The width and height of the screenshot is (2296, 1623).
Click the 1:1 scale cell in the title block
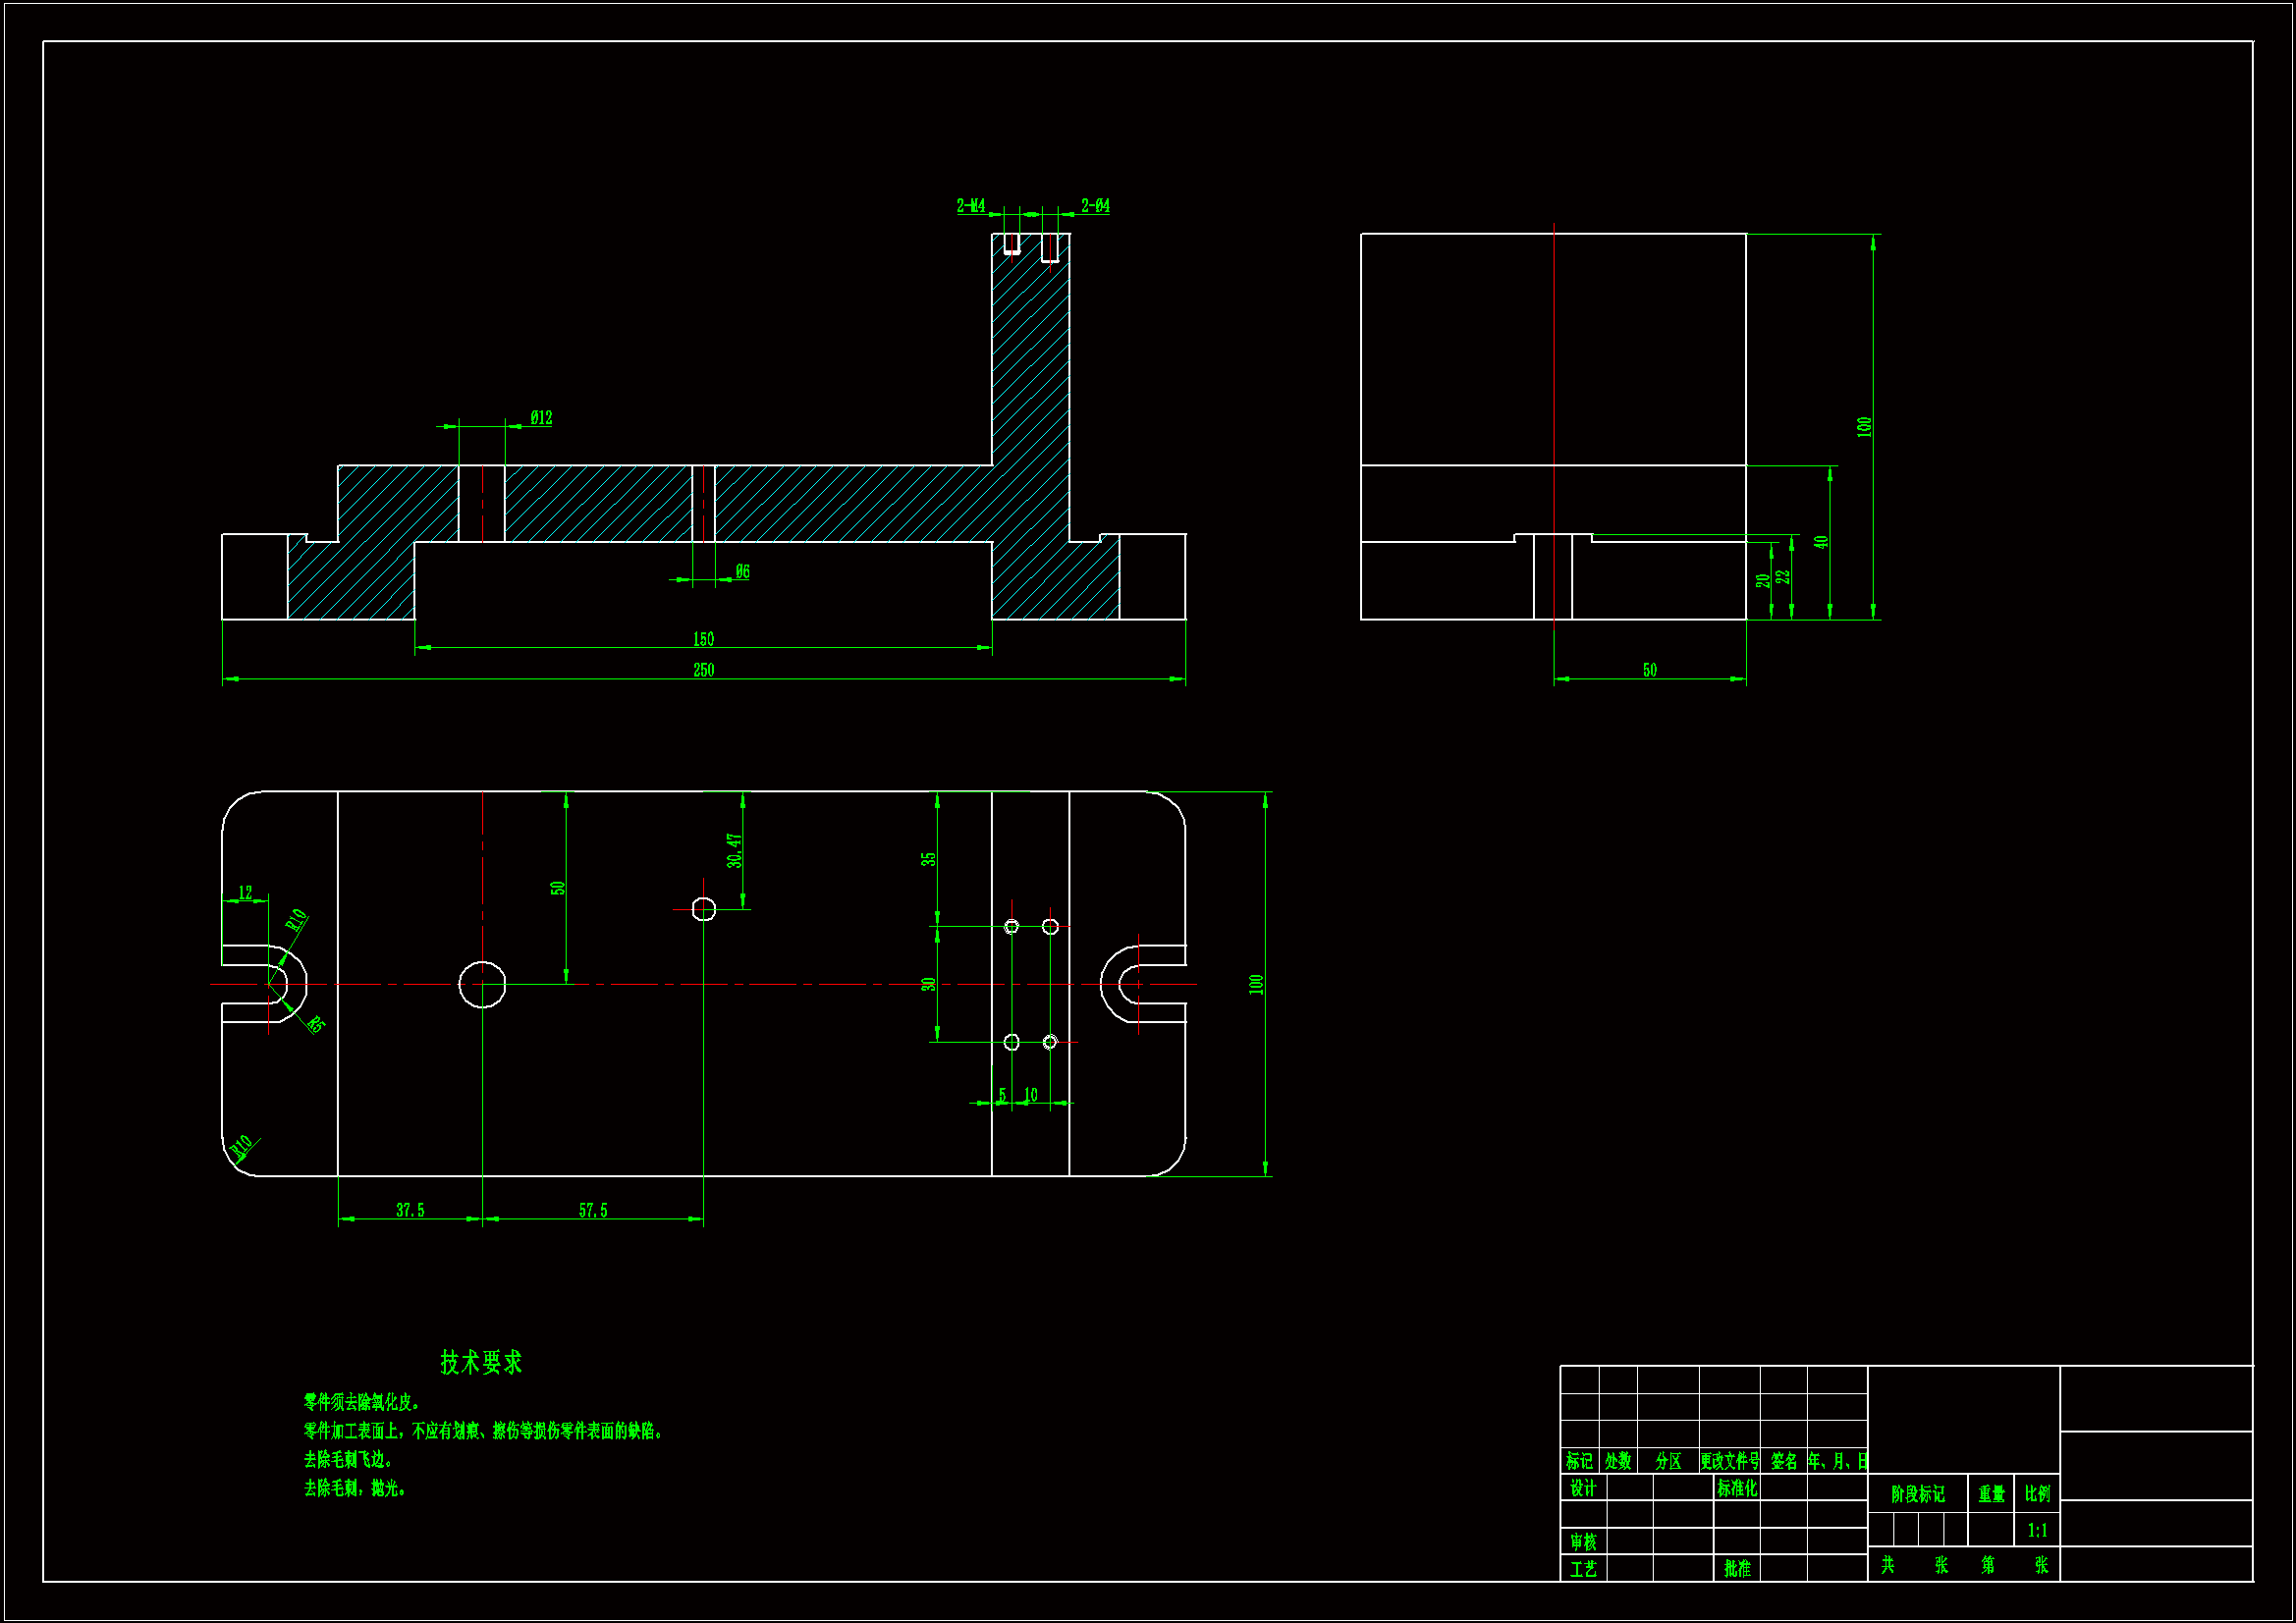(2037, 1530)
